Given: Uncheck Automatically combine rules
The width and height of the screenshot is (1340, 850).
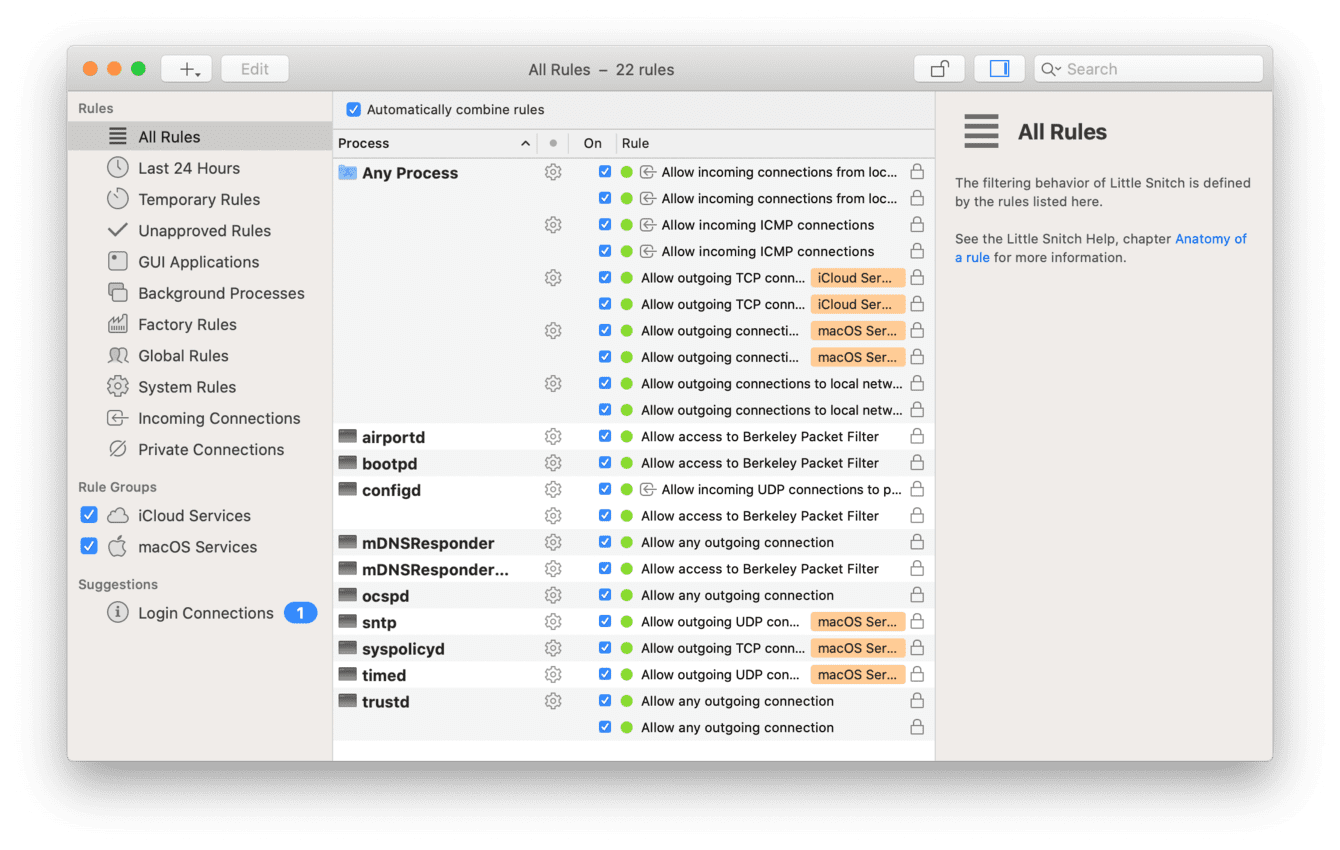Looking at the screenshot, I should click(x=353, y=110).
